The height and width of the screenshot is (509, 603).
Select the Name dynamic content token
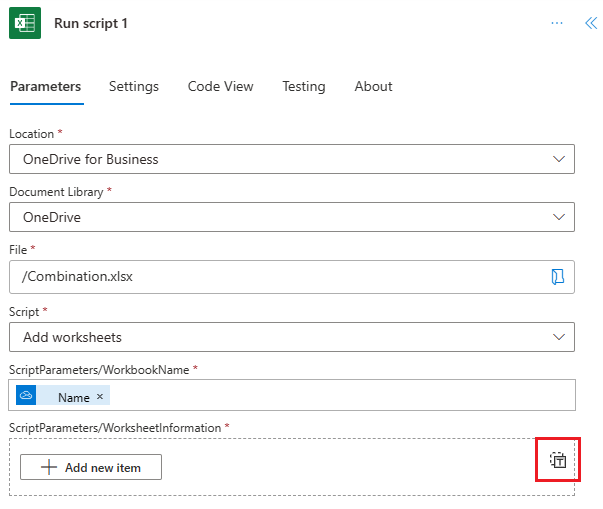(63, 395)
